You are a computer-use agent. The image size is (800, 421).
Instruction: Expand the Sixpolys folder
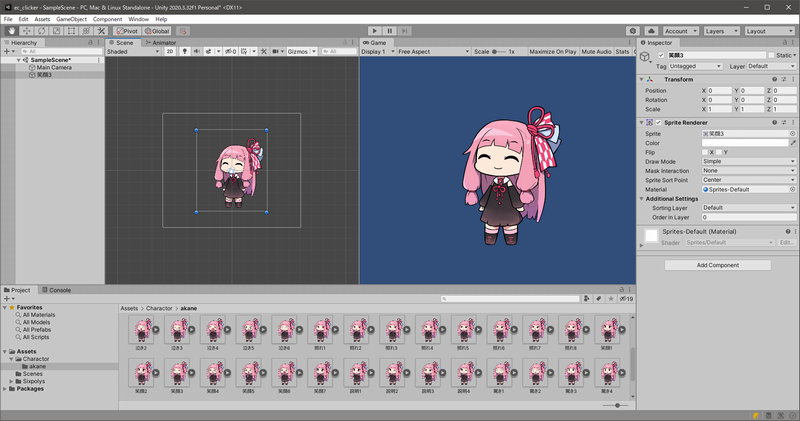point(11,381)
